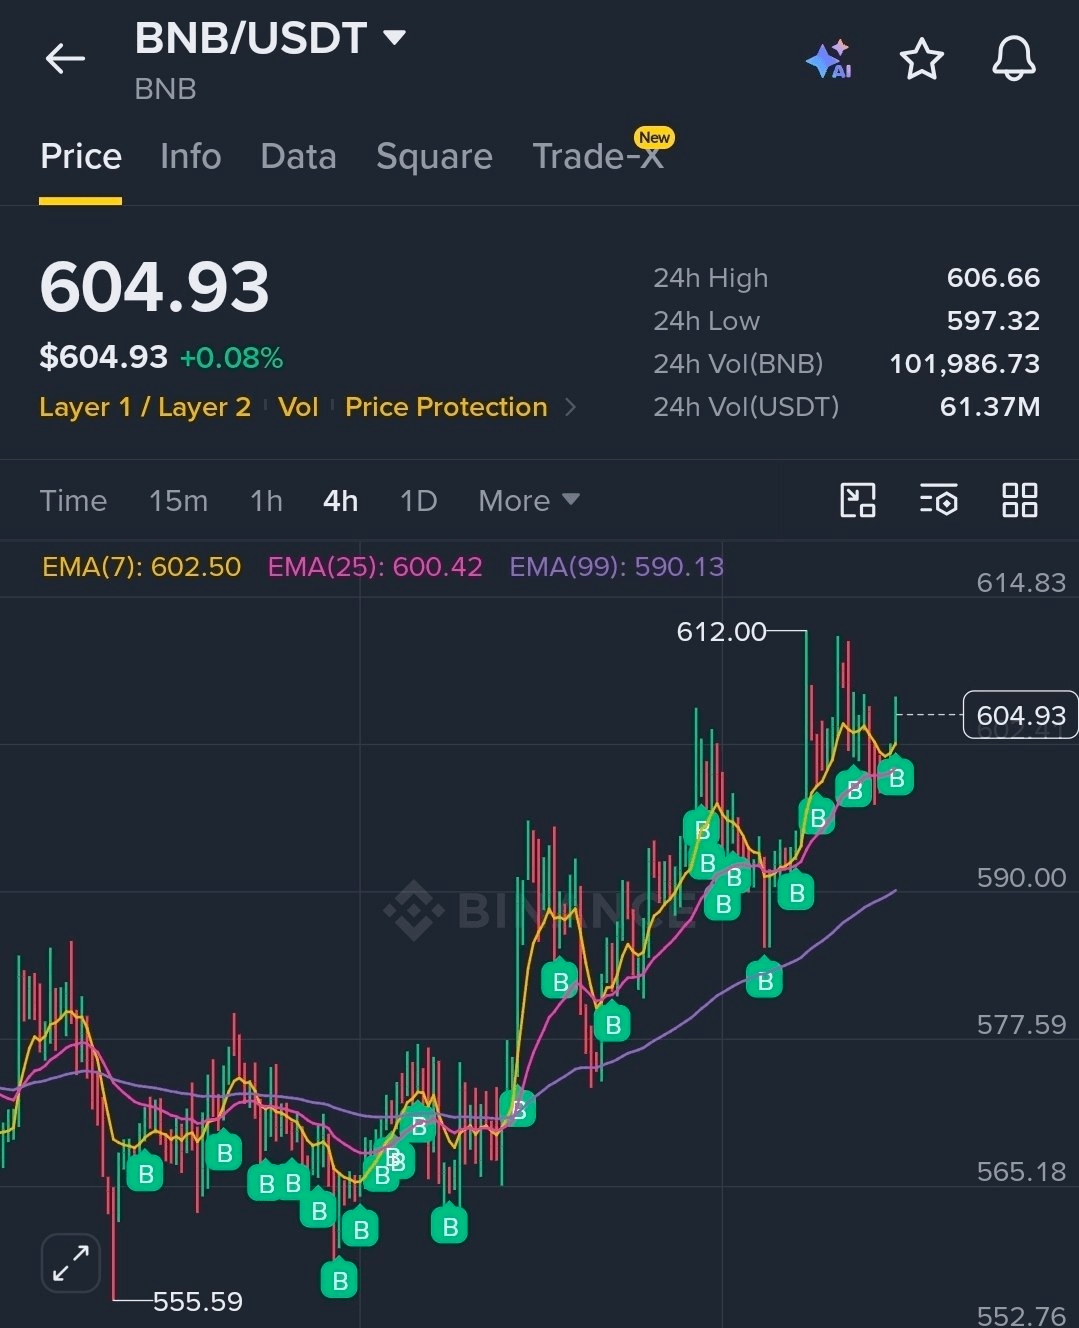Open the Trade-X tab
Viewport: 1079px width, 1328px height.
click(598, 157)
